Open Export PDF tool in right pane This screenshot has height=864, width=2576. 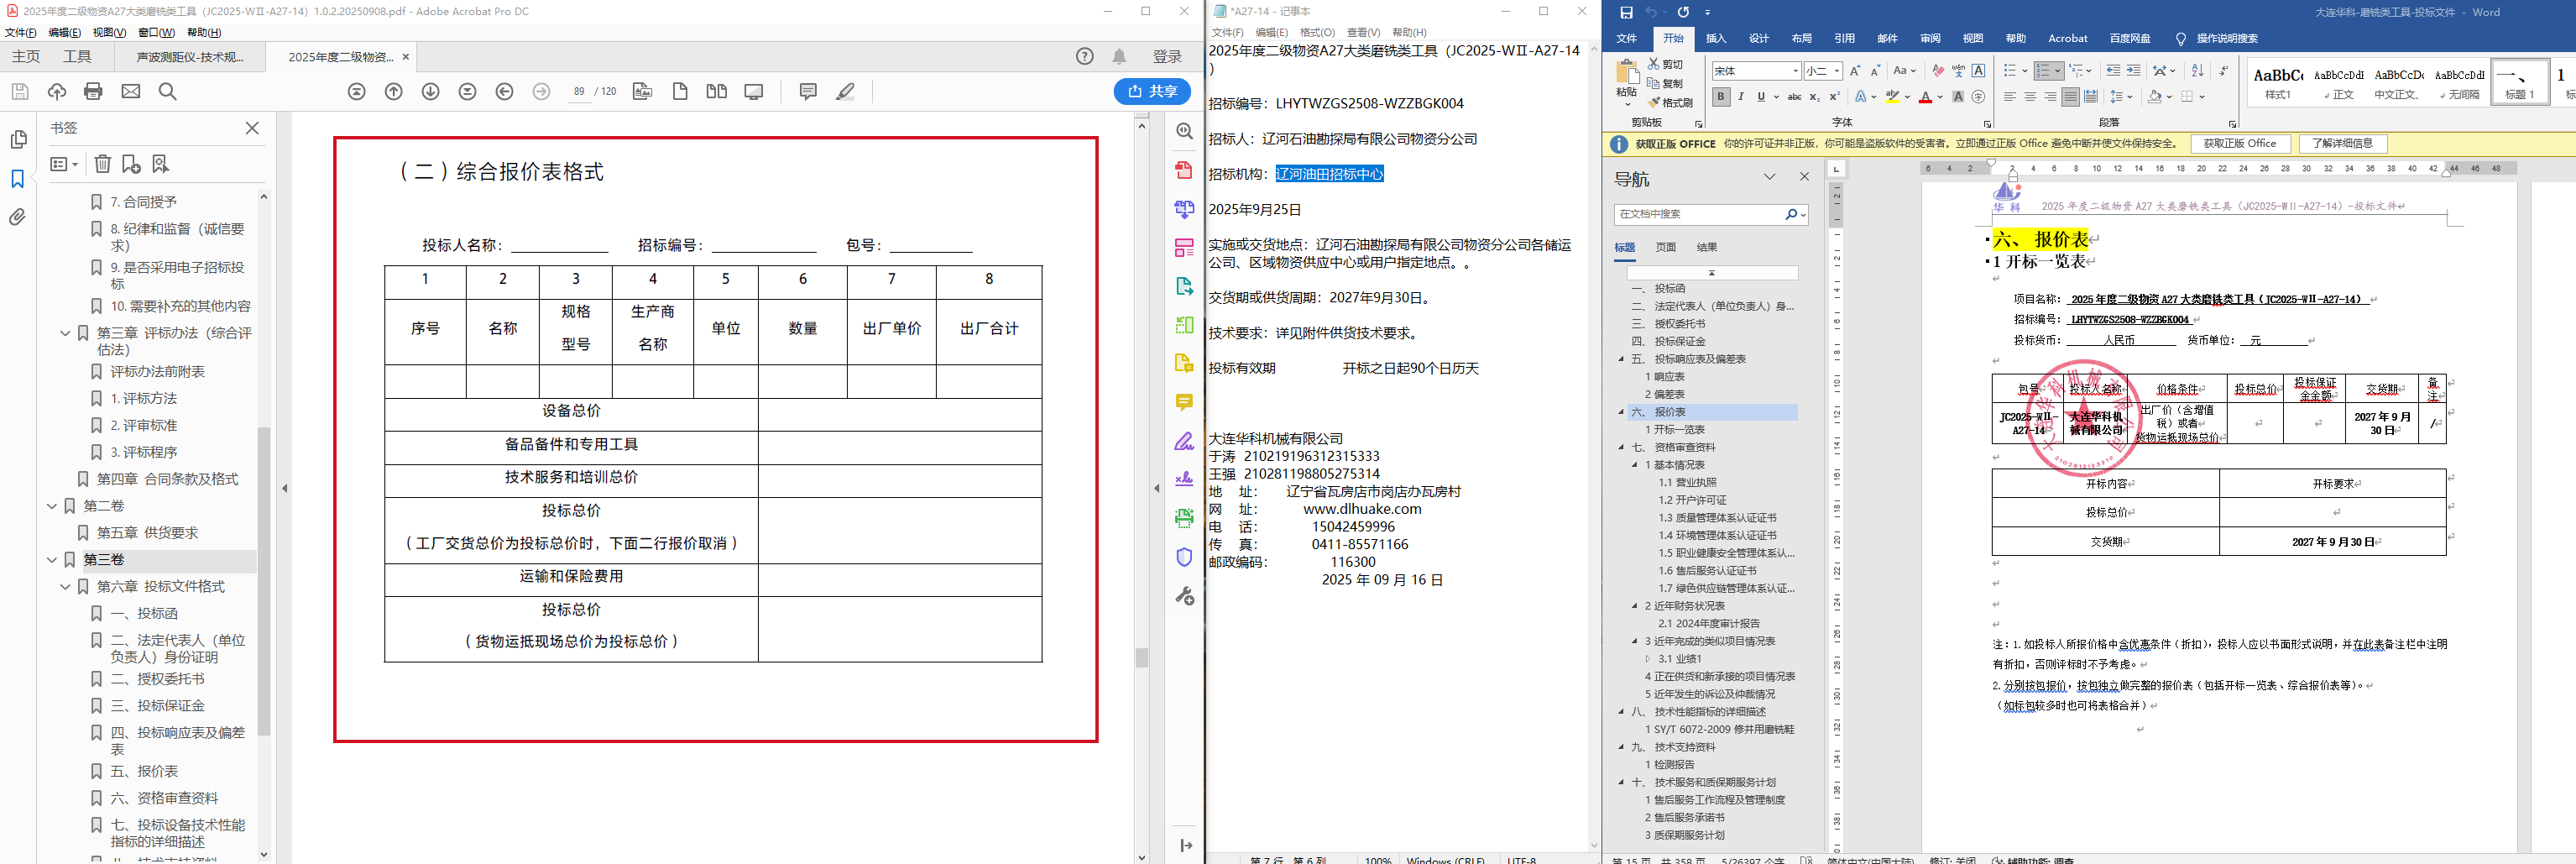[x=1185, y=286]
